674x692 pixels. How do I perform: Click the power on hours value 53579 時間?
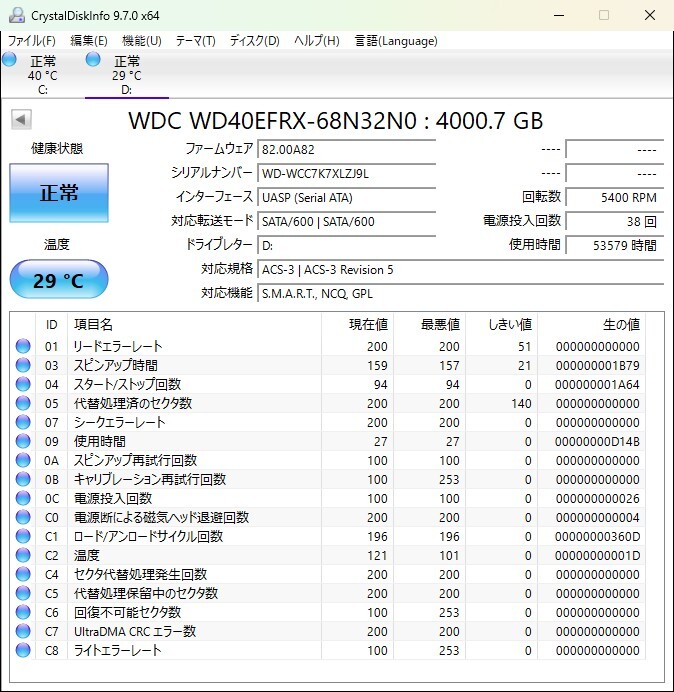pos(614,245)
